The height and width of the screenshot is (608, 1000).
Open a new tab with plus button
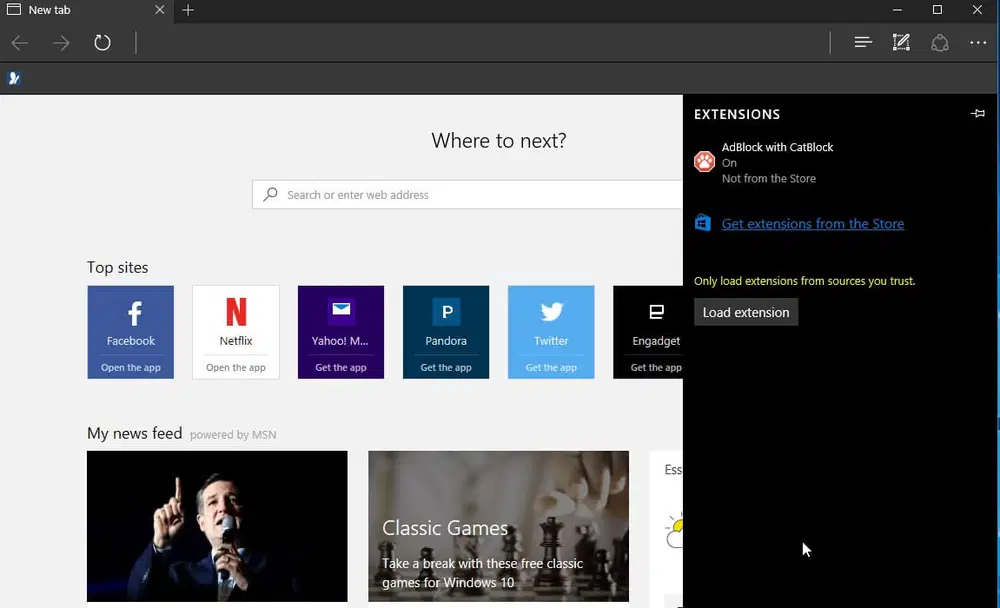coord(188,11)
